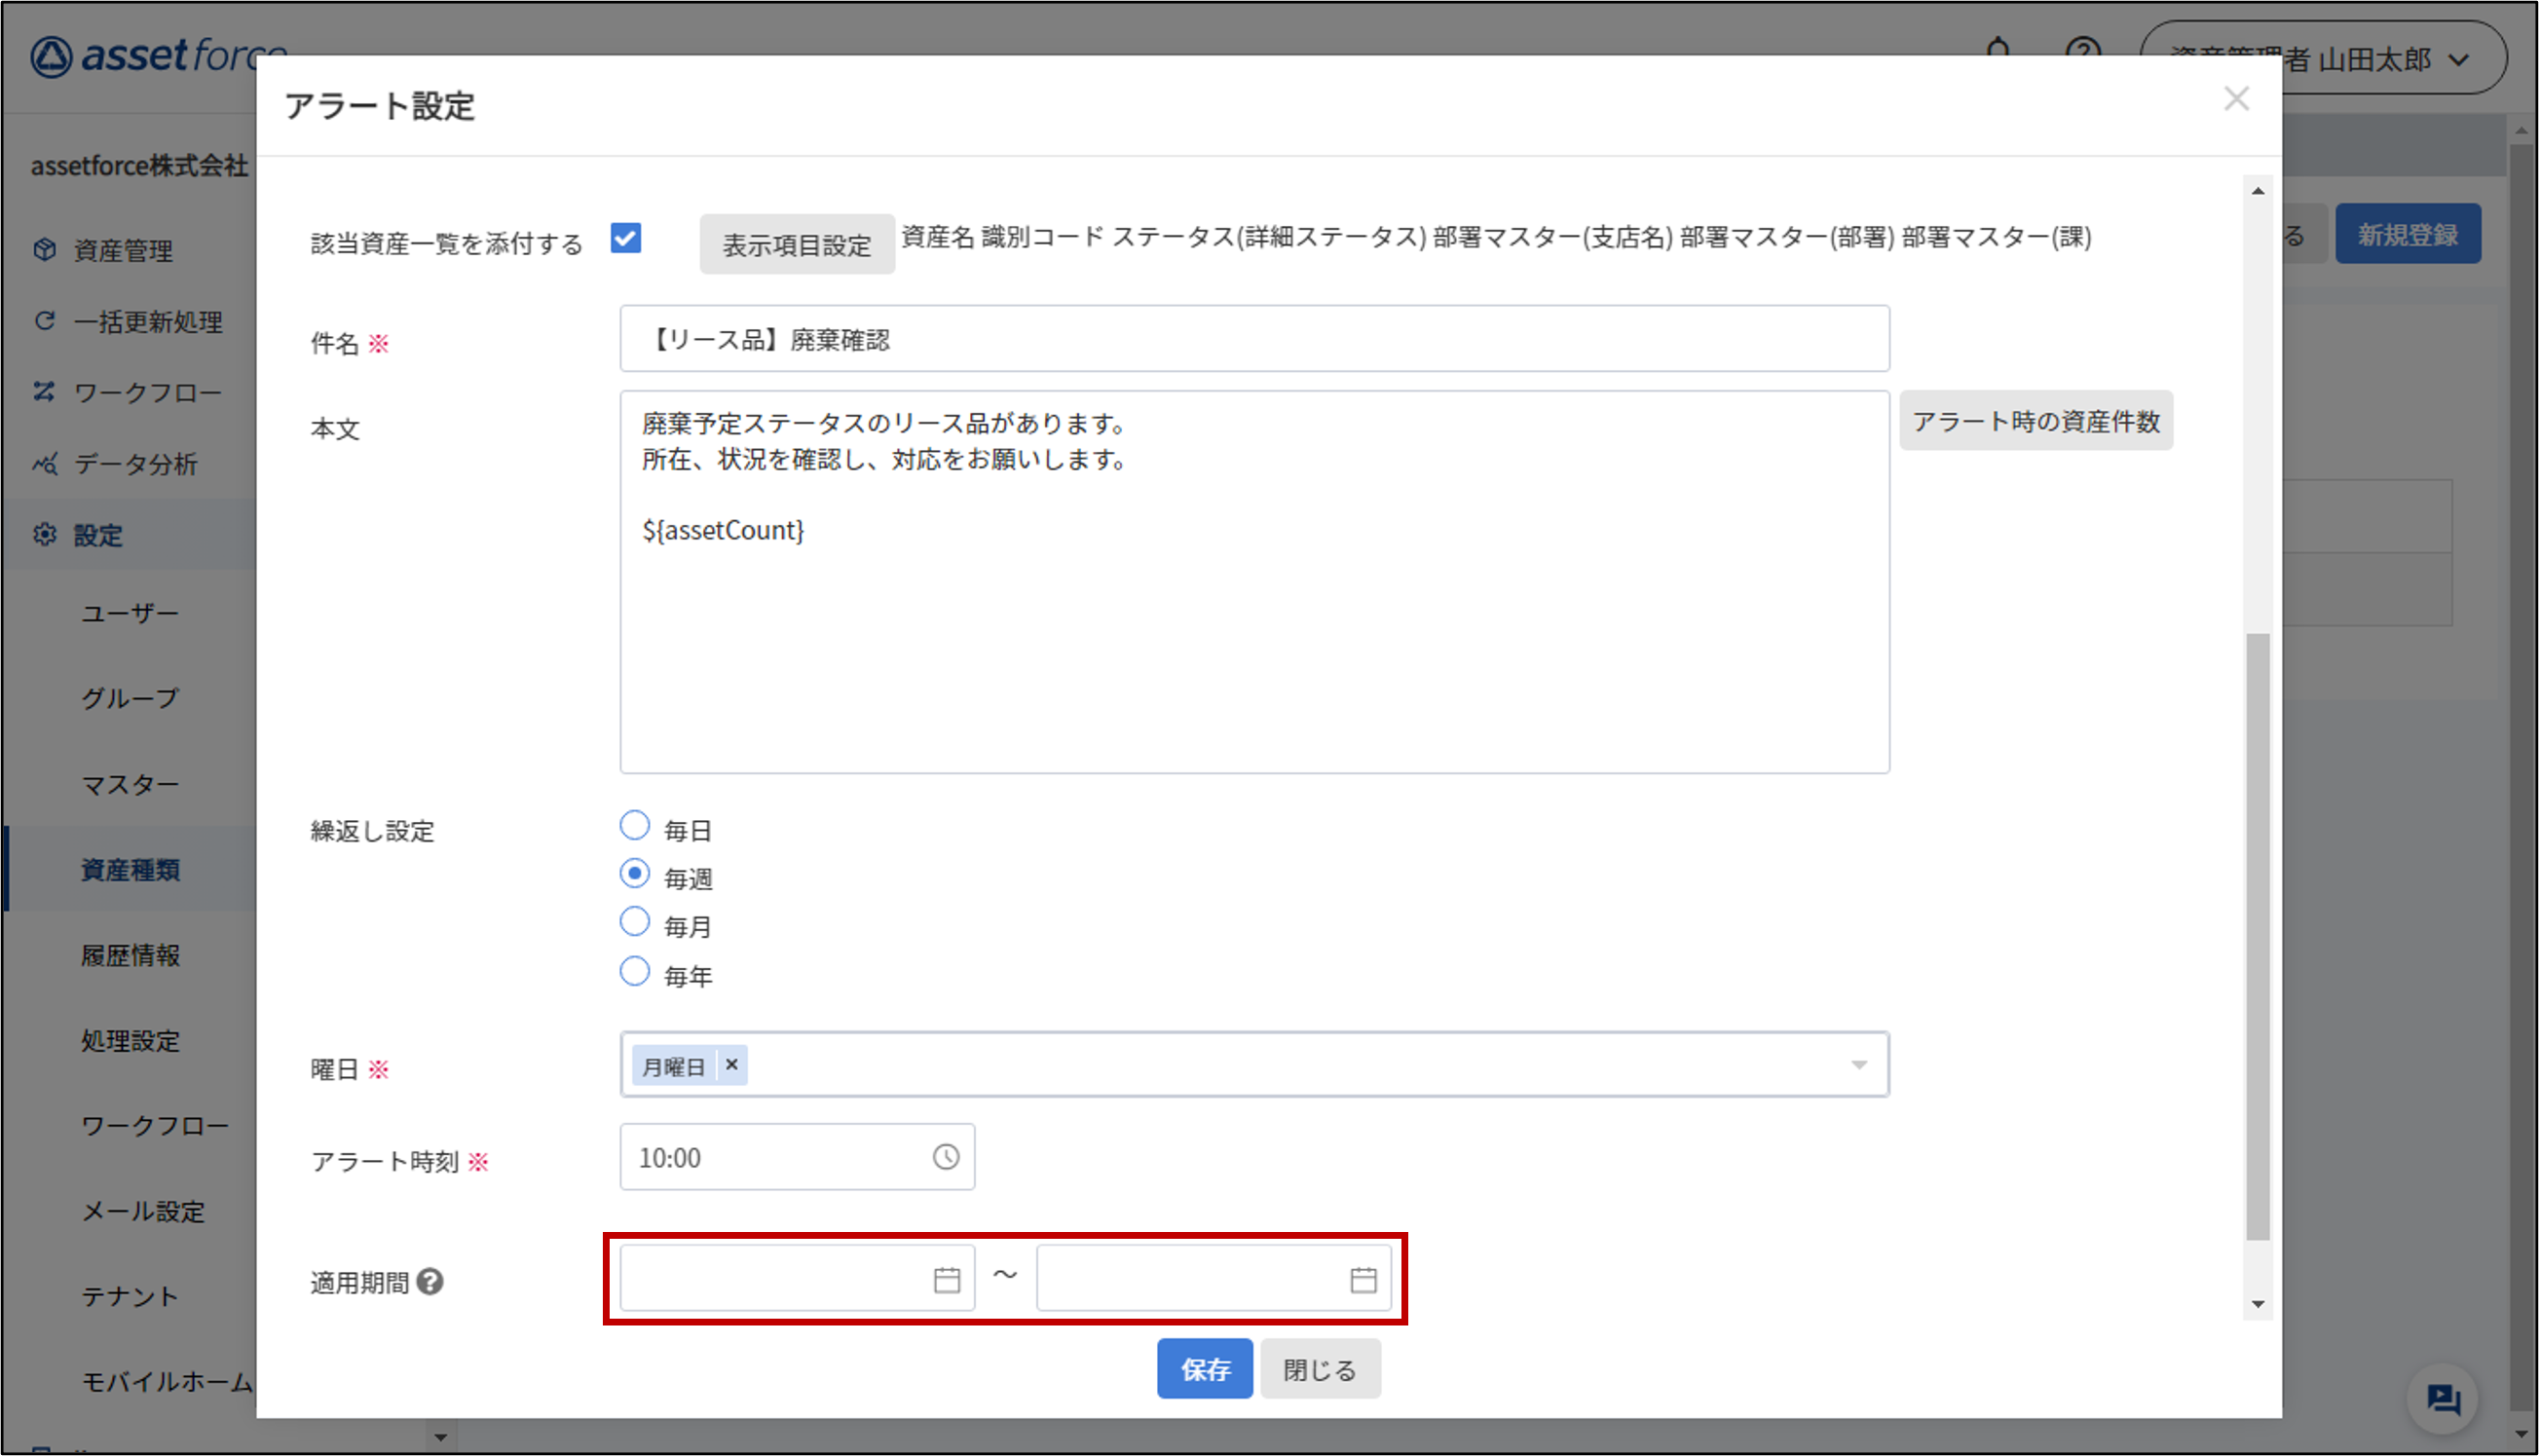Click the アラート時刻 time input field
2539x1456 pixels.
click(797, 1157)
